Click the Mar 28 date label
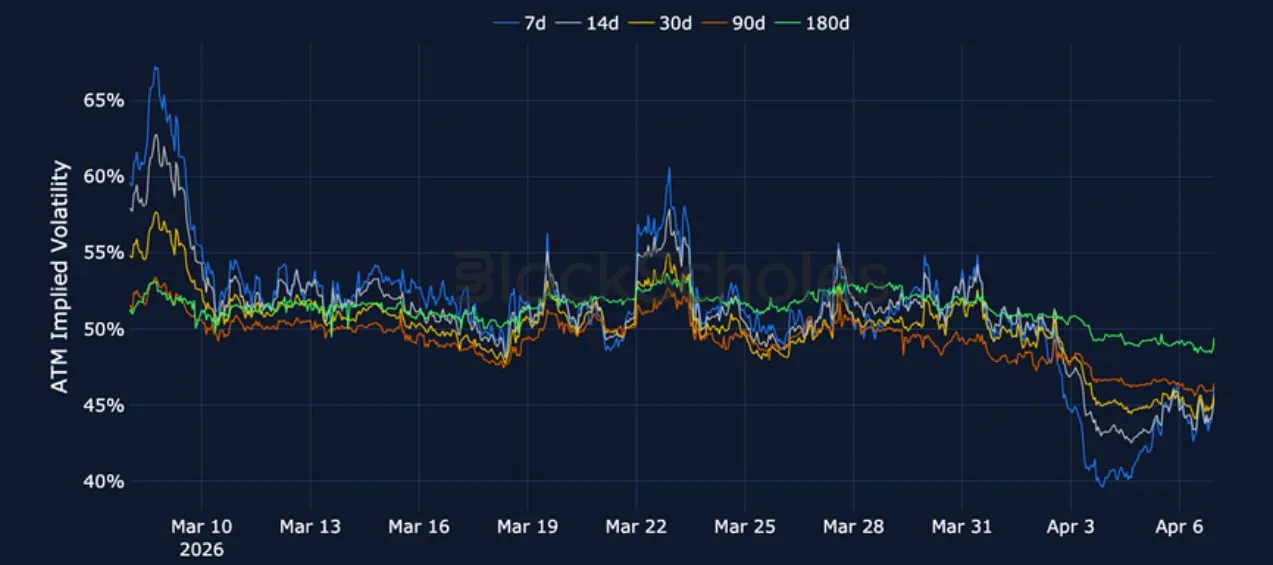Viewport: 1273px width, 565px height. (853, 527)
